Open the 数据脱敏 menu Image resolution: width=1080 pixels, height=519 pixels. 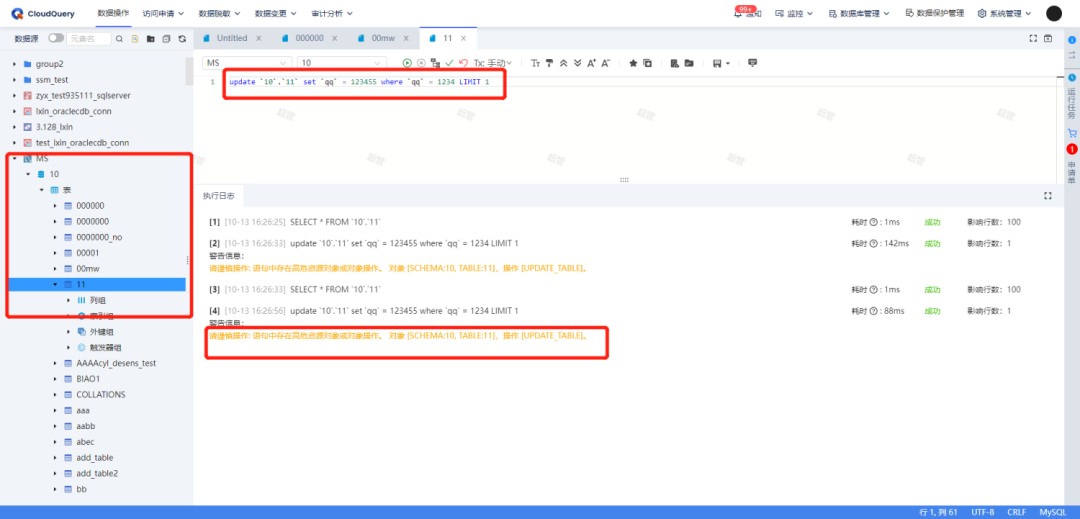pyautogui.click(x=219, y=13)
